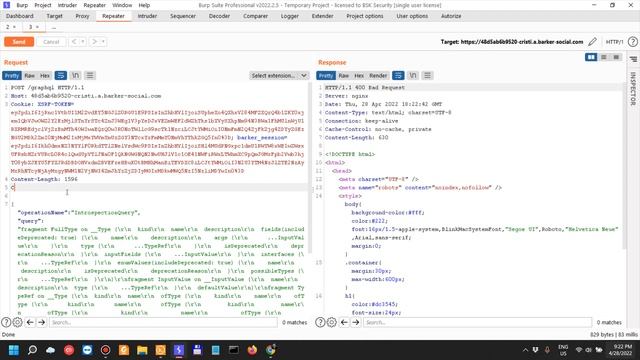Toggle word wrap icon in Response panel
Image resolution: width=640 pixels, height=360 pixels.
pyautogui.click(x=398, y=76)
